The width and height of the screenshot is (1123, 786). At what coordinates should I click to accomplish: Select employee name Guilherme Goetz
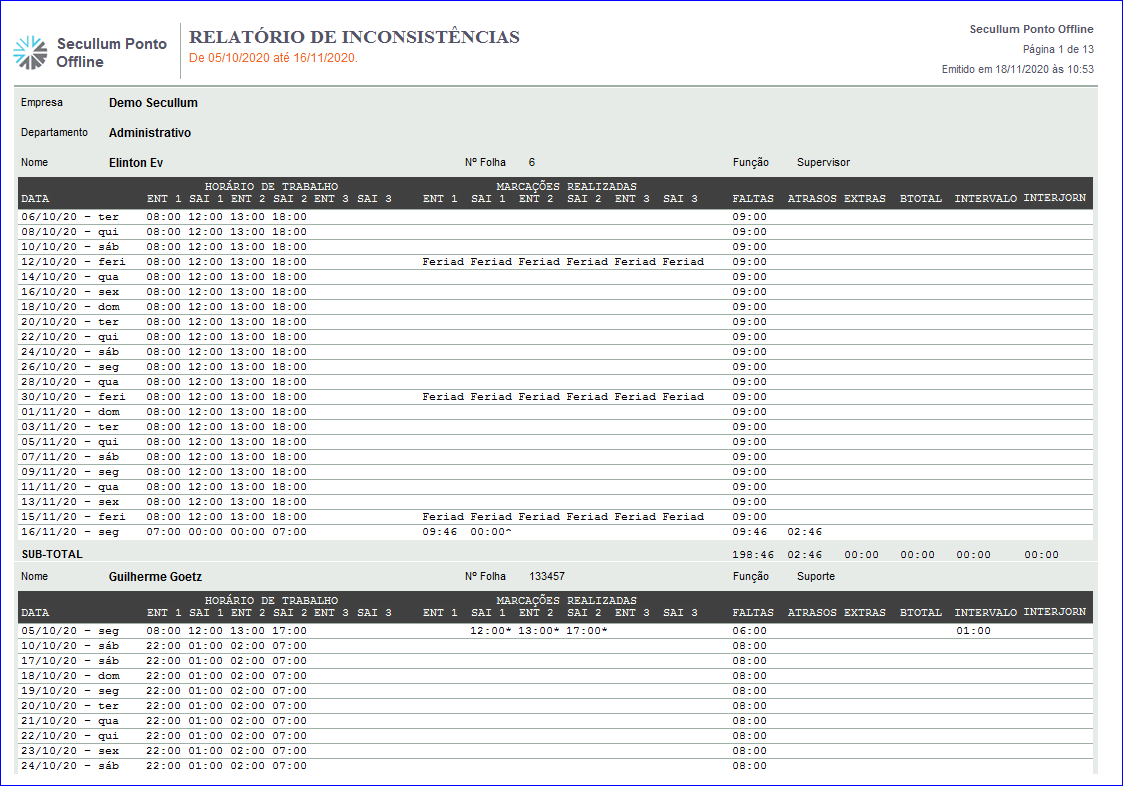[x=155, y=577]
